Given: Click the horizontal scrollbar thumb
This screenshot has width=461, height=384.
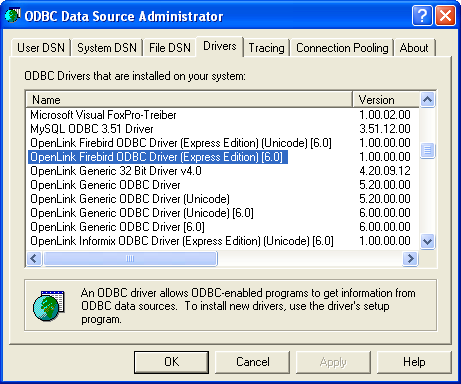Looking at the screenshot, I should pos(130,258).
